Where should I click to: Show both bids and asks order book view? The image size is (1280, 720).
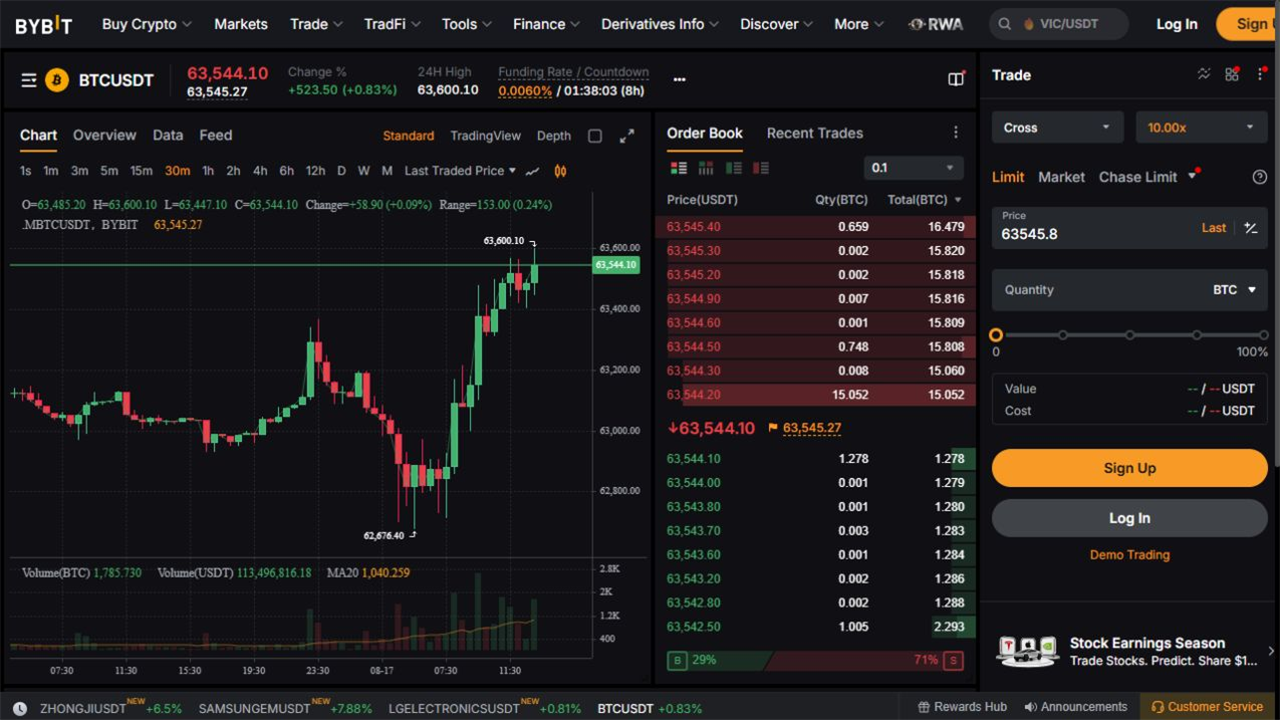point(679,168)
